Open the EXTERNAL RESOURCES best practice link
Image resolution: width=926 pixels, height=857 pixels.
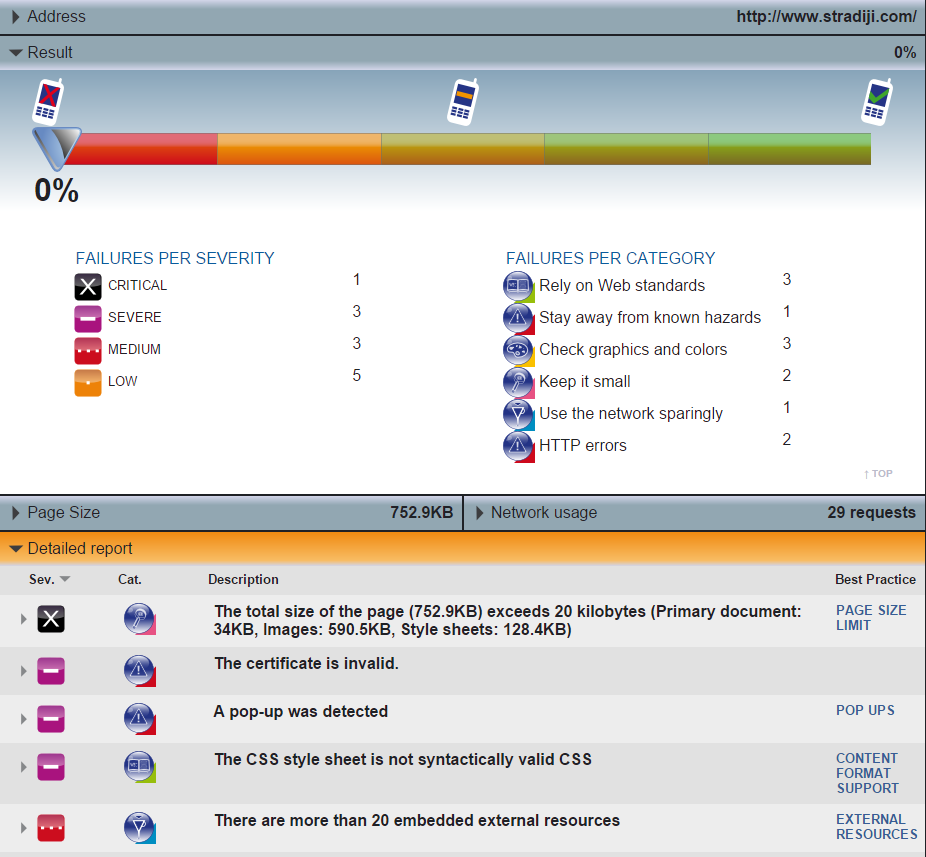[876, 827]
